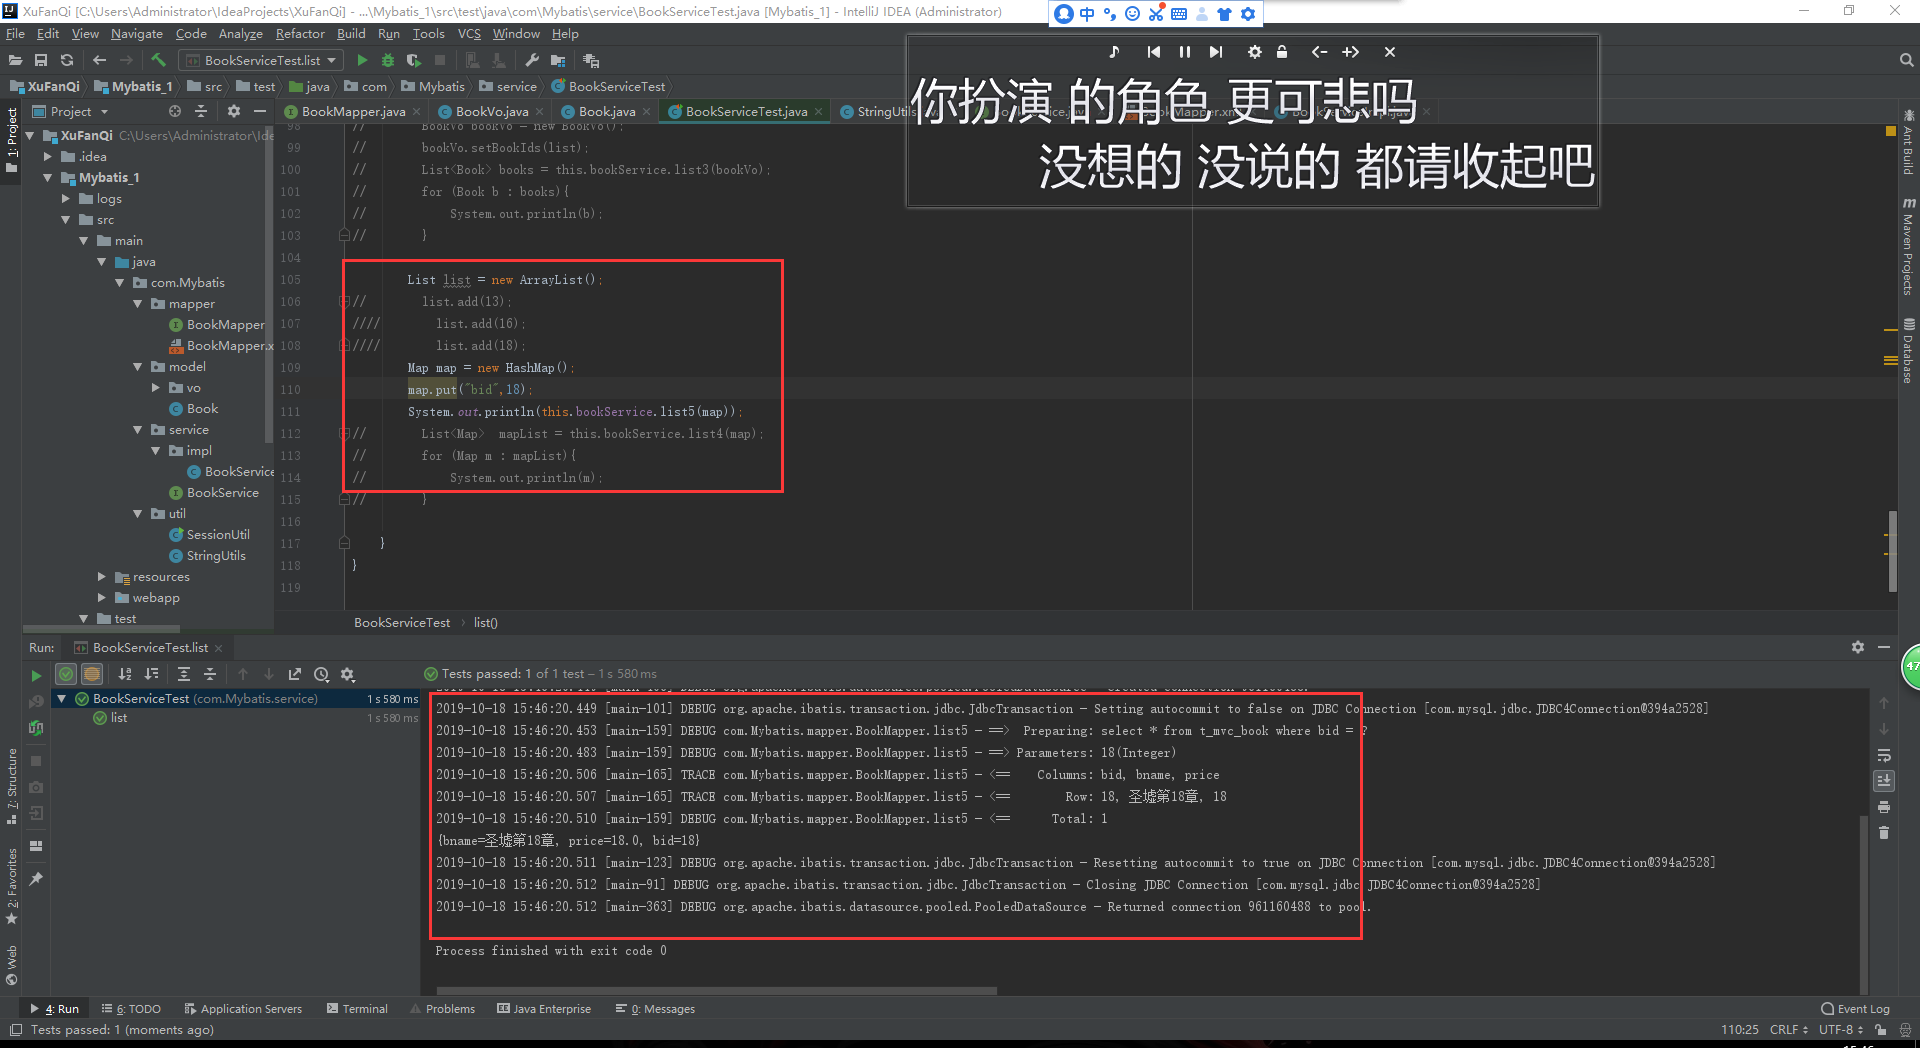Image resolution: width=1920 pixels, height=1048 pixels.
Task: Expand the logs folder
Action: [x=66, y=199]
